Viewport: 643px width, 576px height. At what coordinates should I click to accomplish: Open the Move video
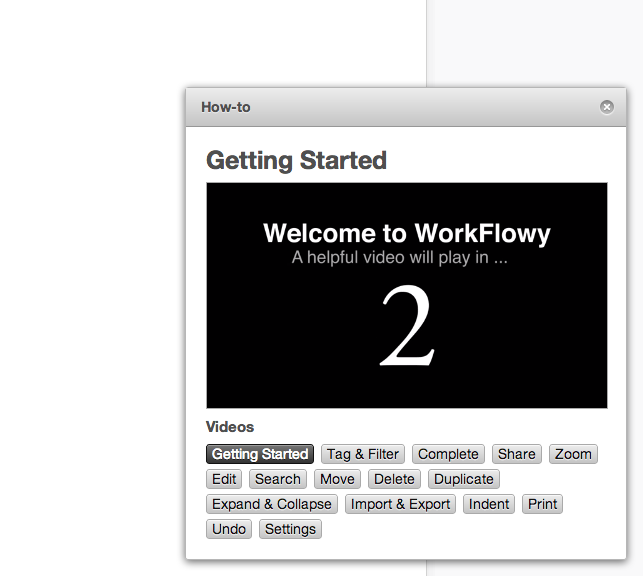click(x=337, y=479)
